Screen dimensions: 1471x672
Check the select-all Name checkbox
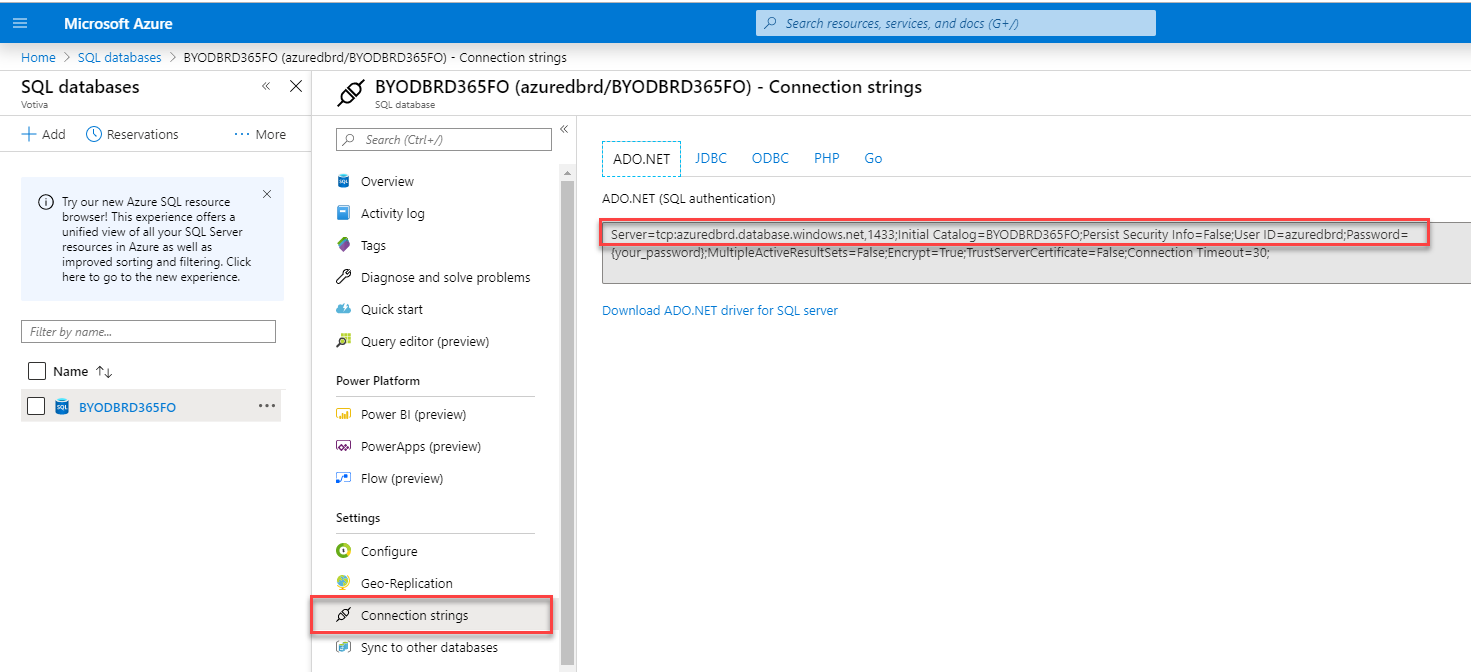point(37,371)
